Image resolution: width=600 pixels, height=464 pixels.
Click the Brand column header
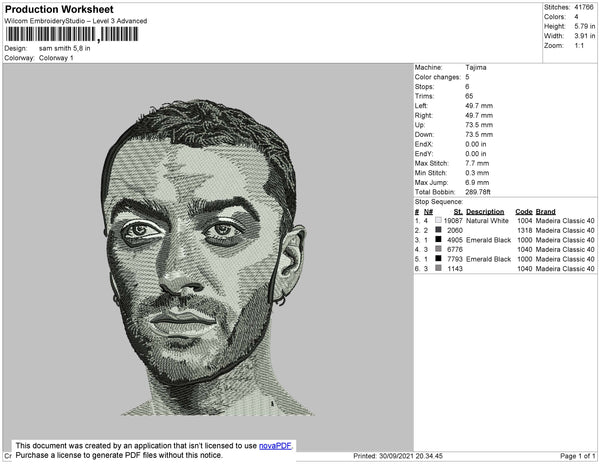pyautogui.click(x=546, y=212)
